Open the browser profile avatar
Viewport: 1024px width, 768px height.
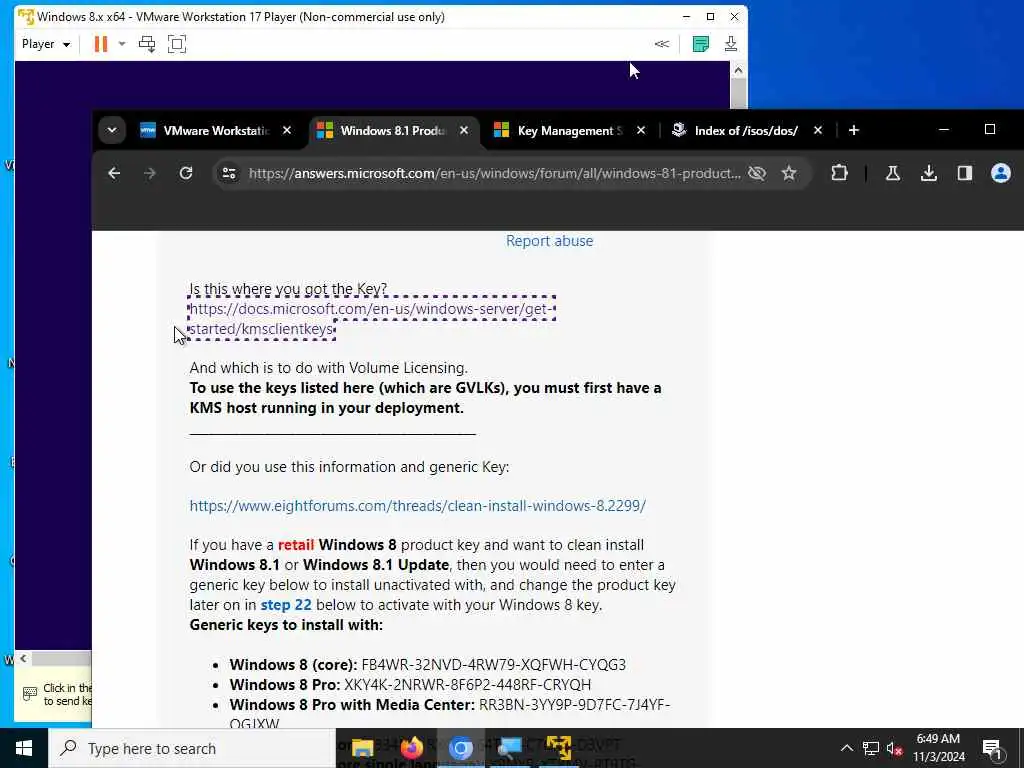pyautogui.click(x=1000, y=173)
